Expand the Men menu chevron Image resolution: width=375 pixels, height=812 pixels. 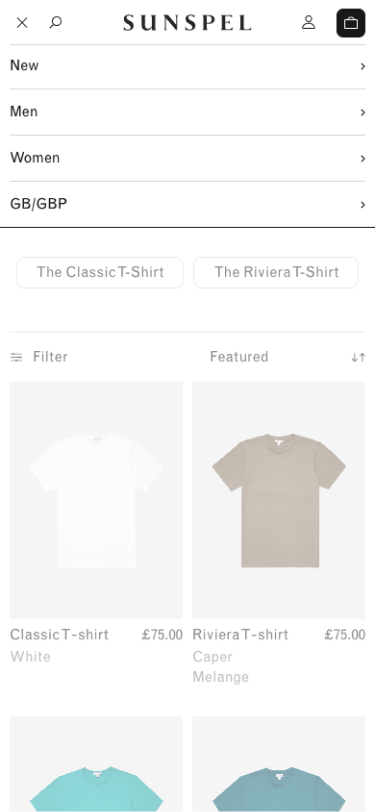point(363,112)
